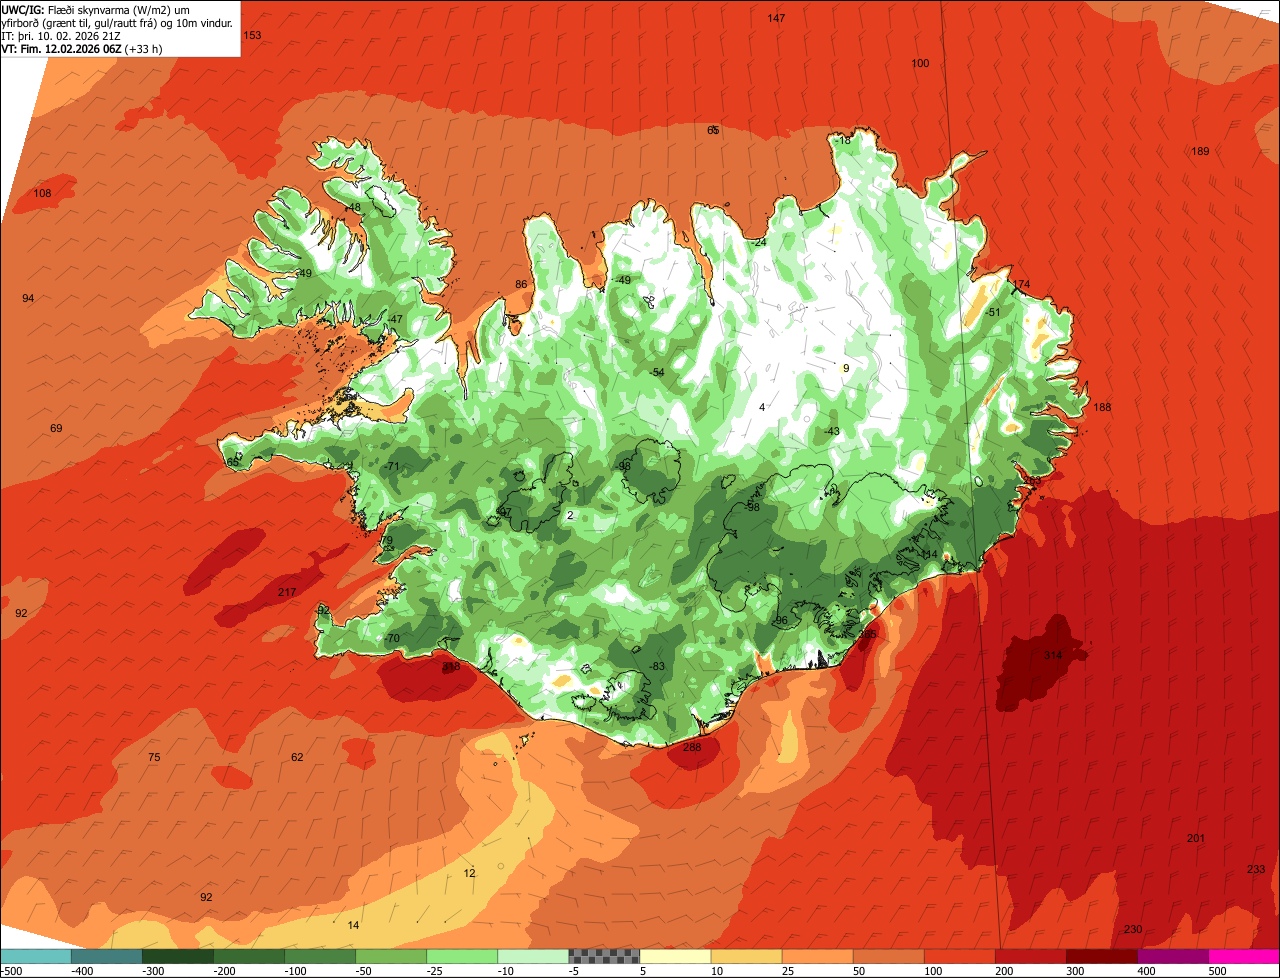The image size is (1280, 978).
Task: Click the '188' value east of Iceland
Action: (x=1102, y=407)
